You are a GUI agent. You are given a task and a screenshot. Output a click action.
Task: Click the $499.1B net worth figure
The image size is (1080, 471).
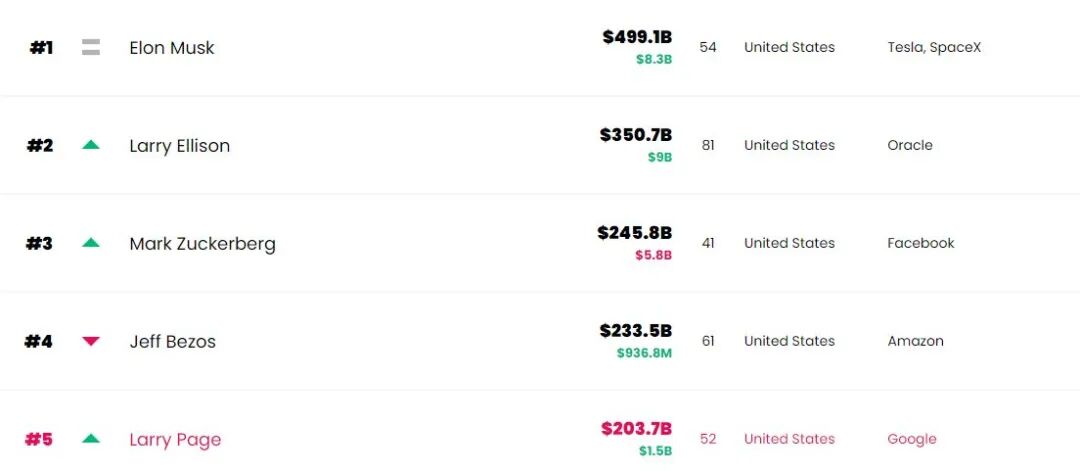pyautogui.click(x=637, y=37)
